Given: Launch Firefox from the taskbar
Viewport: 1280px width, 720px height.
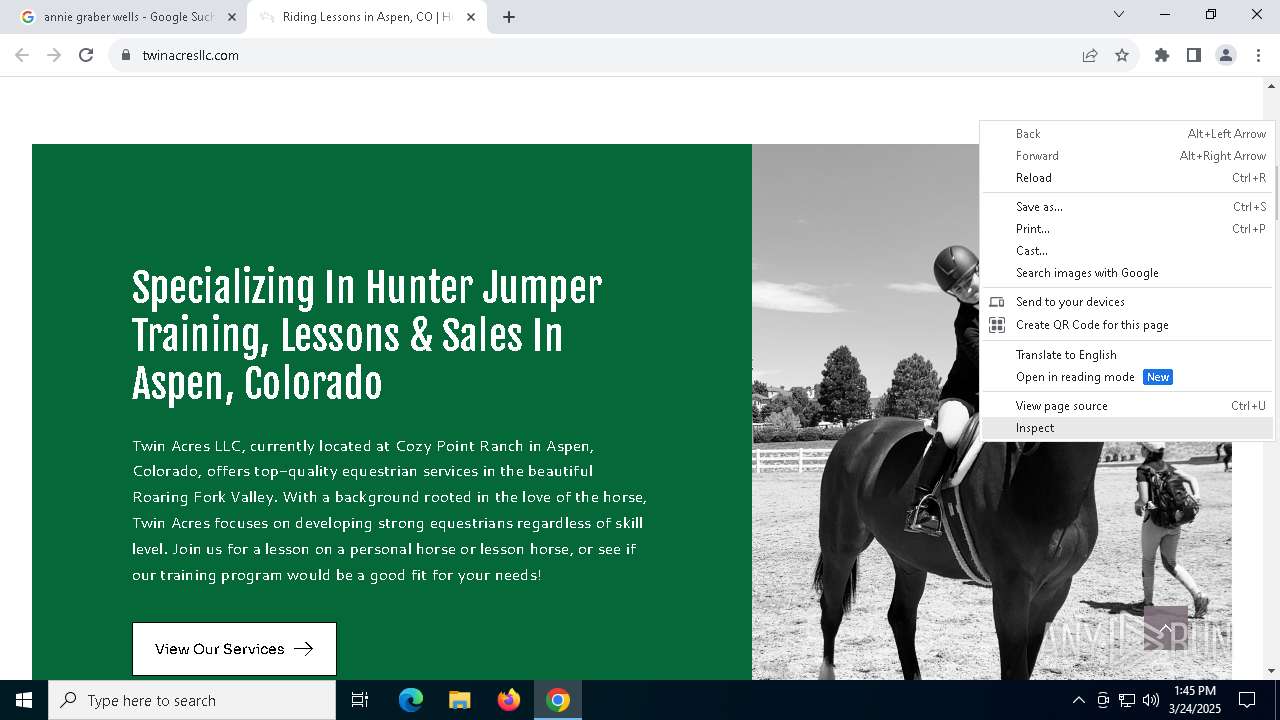Looking at the screenshot, I should 509,700.
